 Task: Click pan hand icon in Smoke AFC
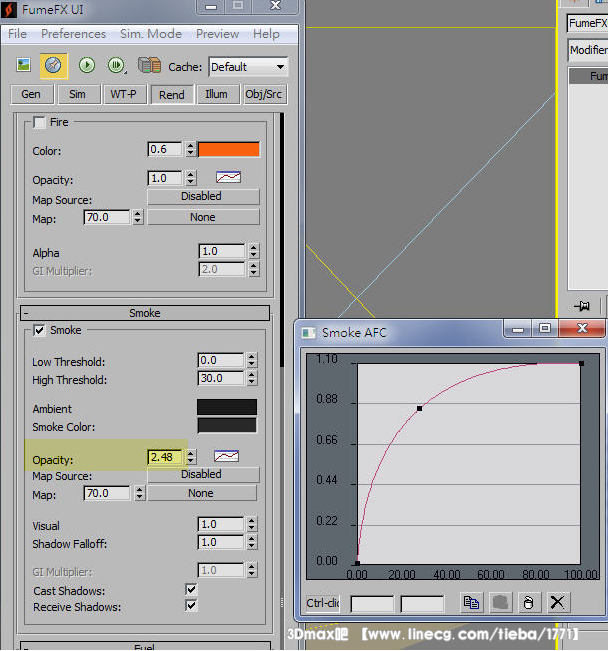(x=529, y=602)
